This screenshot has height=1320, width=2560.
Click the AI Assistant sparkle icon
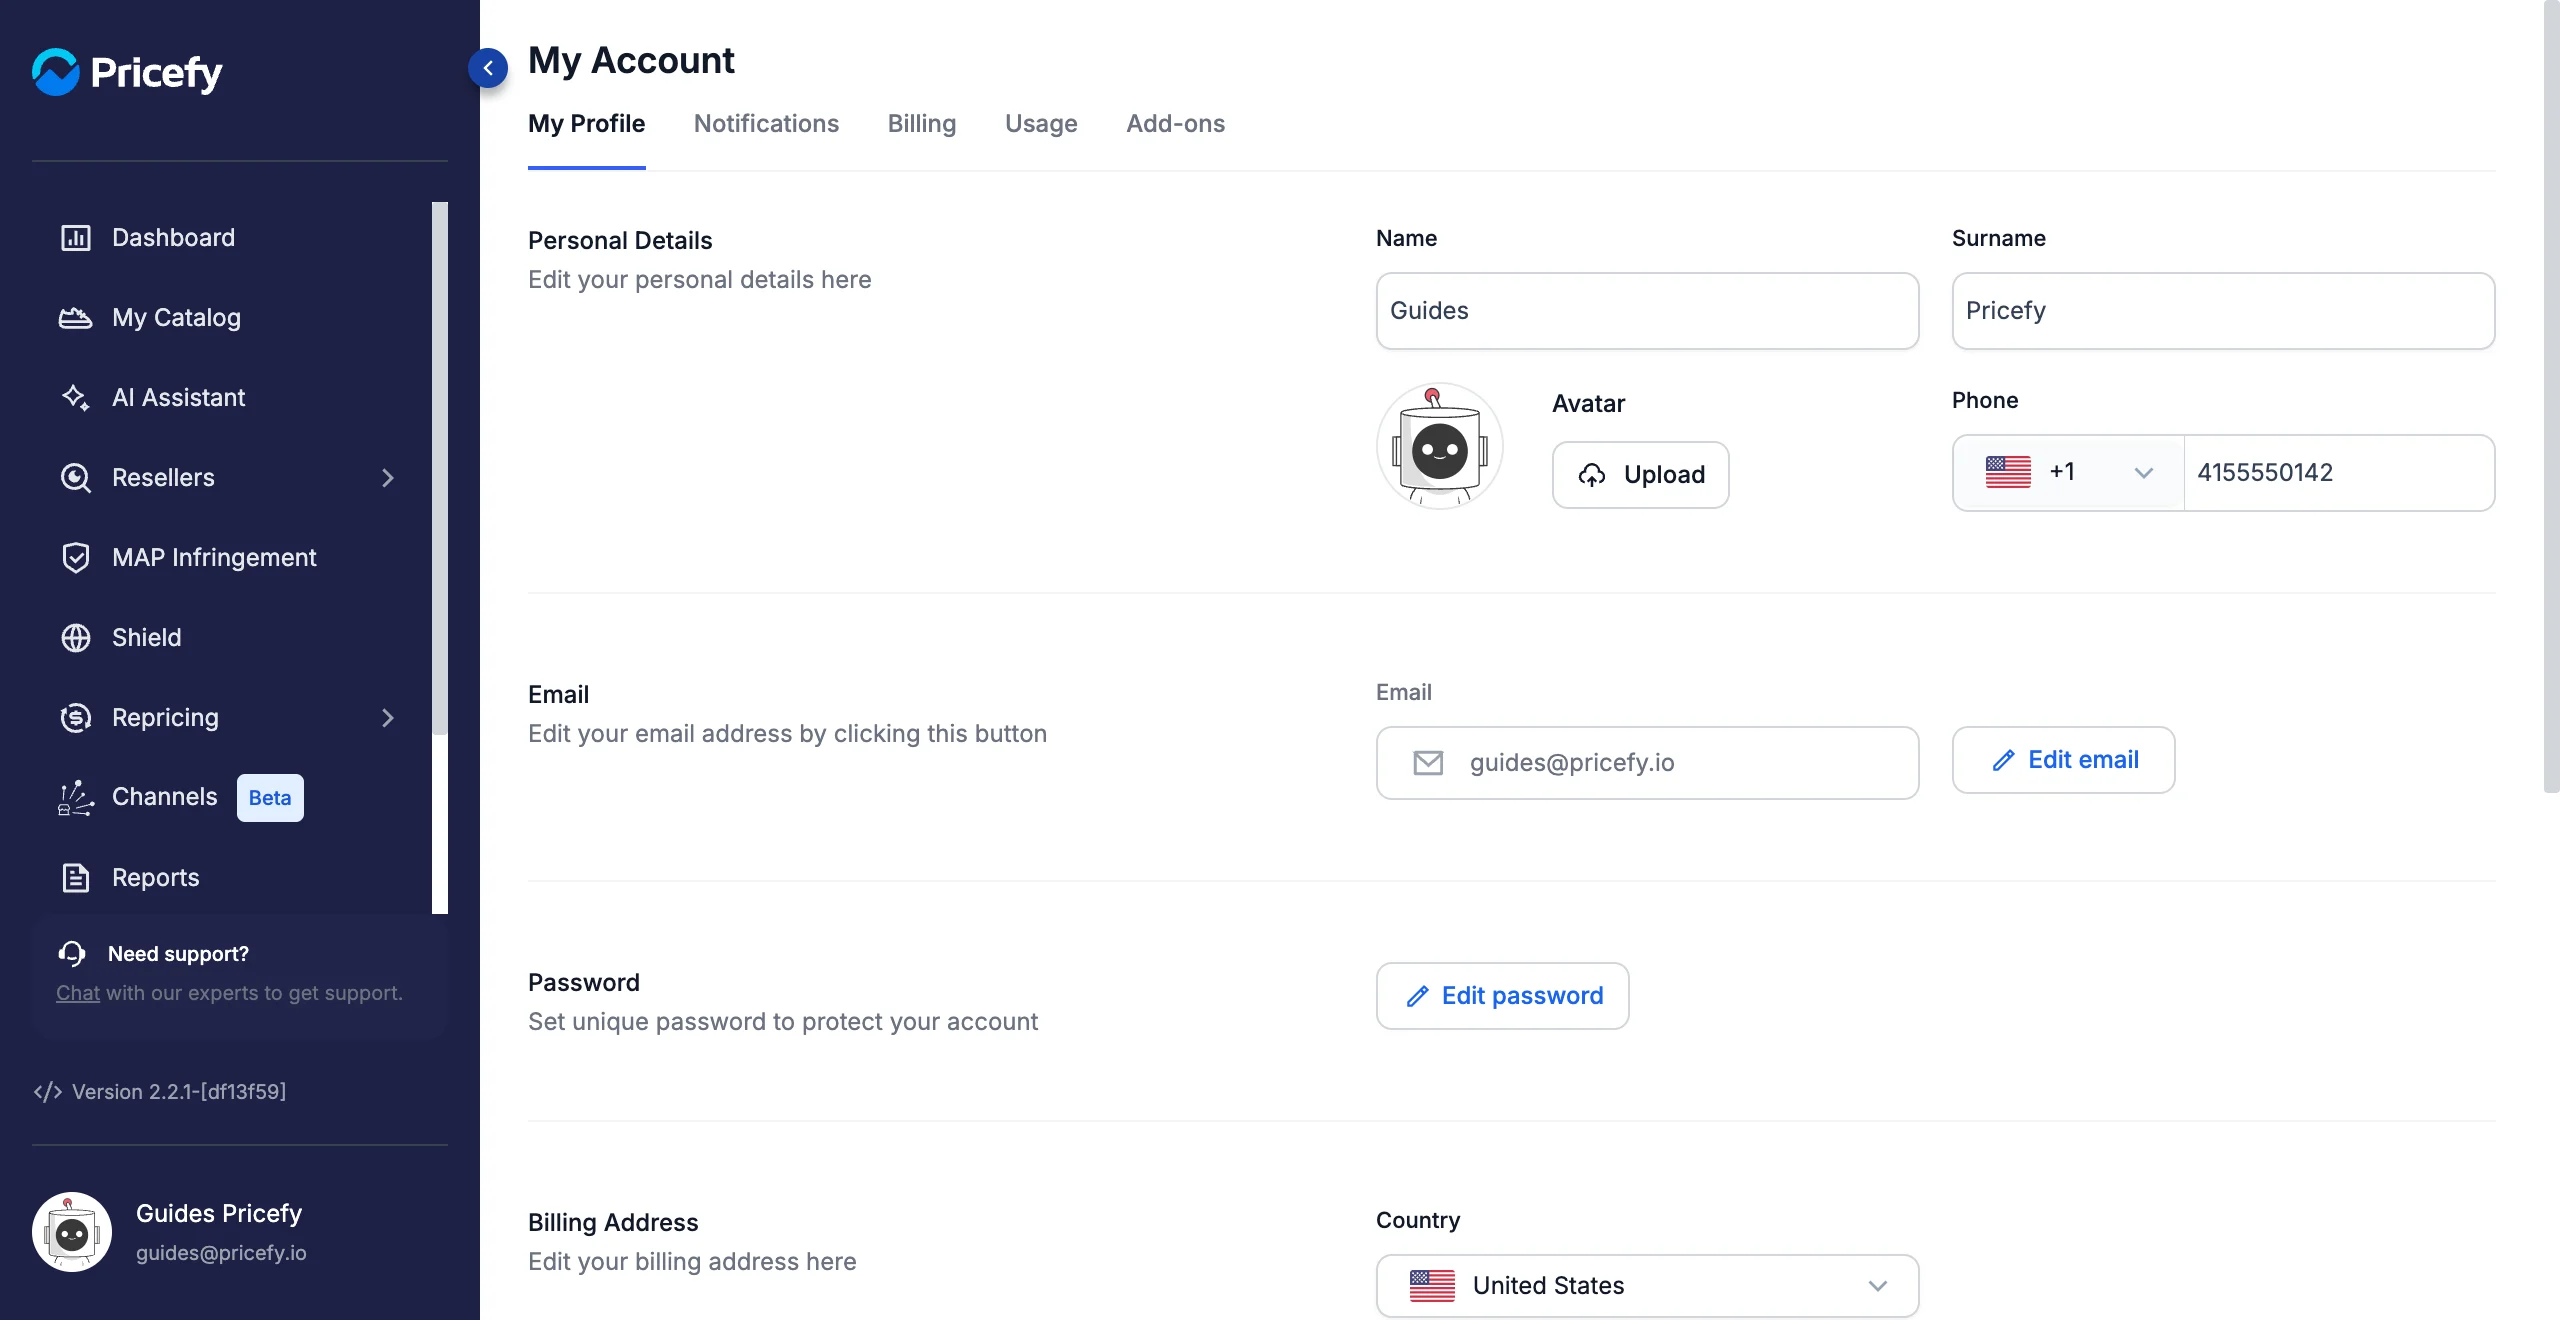[76, 397]
